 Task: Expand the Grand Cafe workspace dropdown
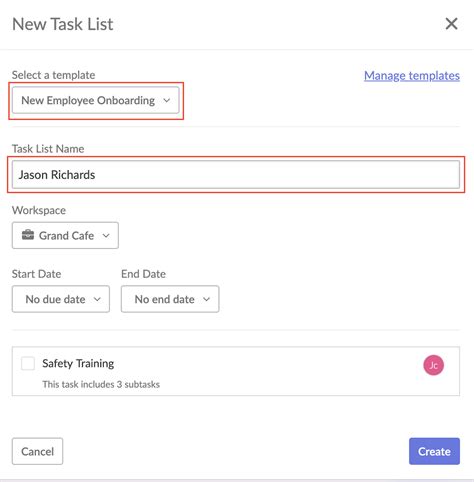65,235
